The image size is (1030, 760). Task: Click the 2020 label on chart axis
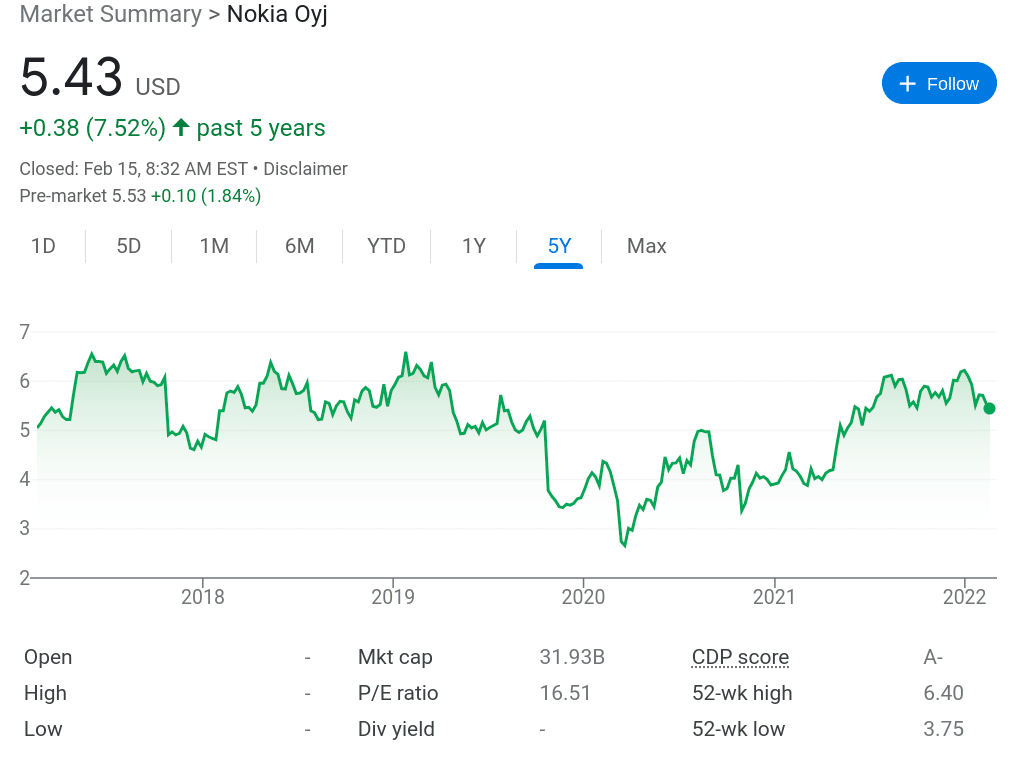point(584,597)
